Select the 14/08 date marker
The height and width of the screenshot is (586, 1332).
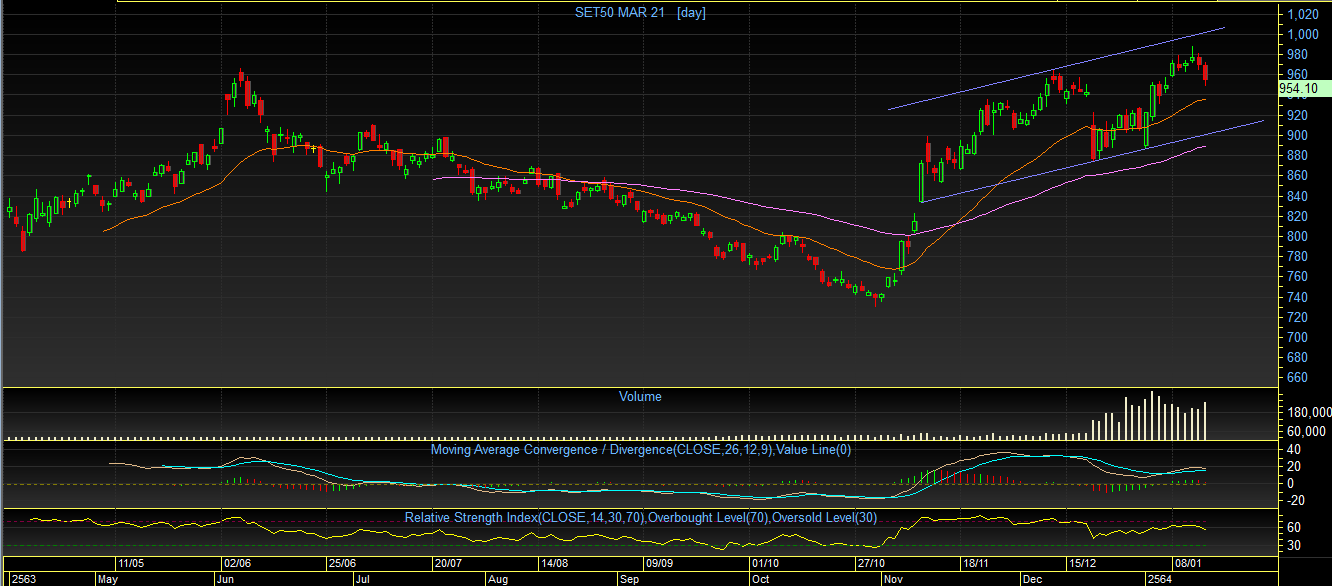(x=553, y=563)
